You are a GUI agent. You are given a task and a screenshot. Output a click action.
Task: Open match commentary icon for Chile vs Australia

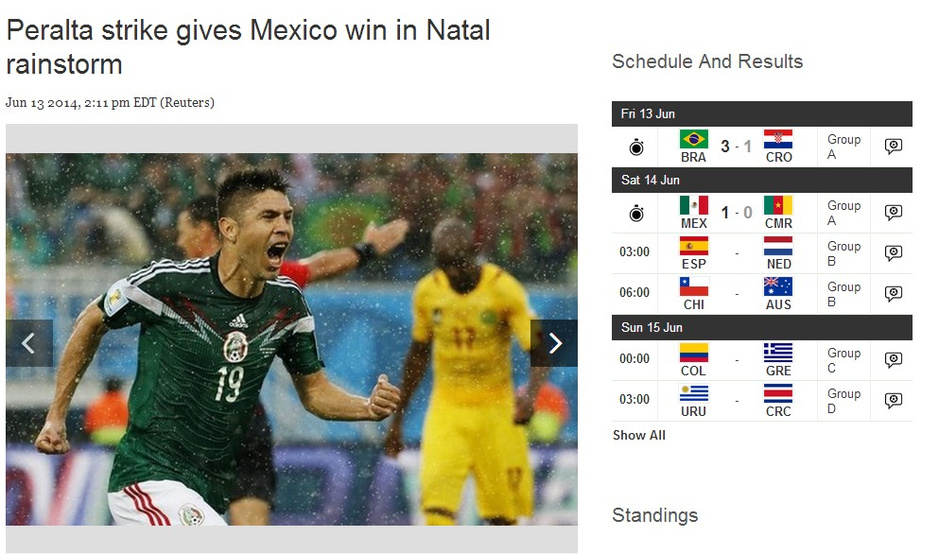point(893,293)
